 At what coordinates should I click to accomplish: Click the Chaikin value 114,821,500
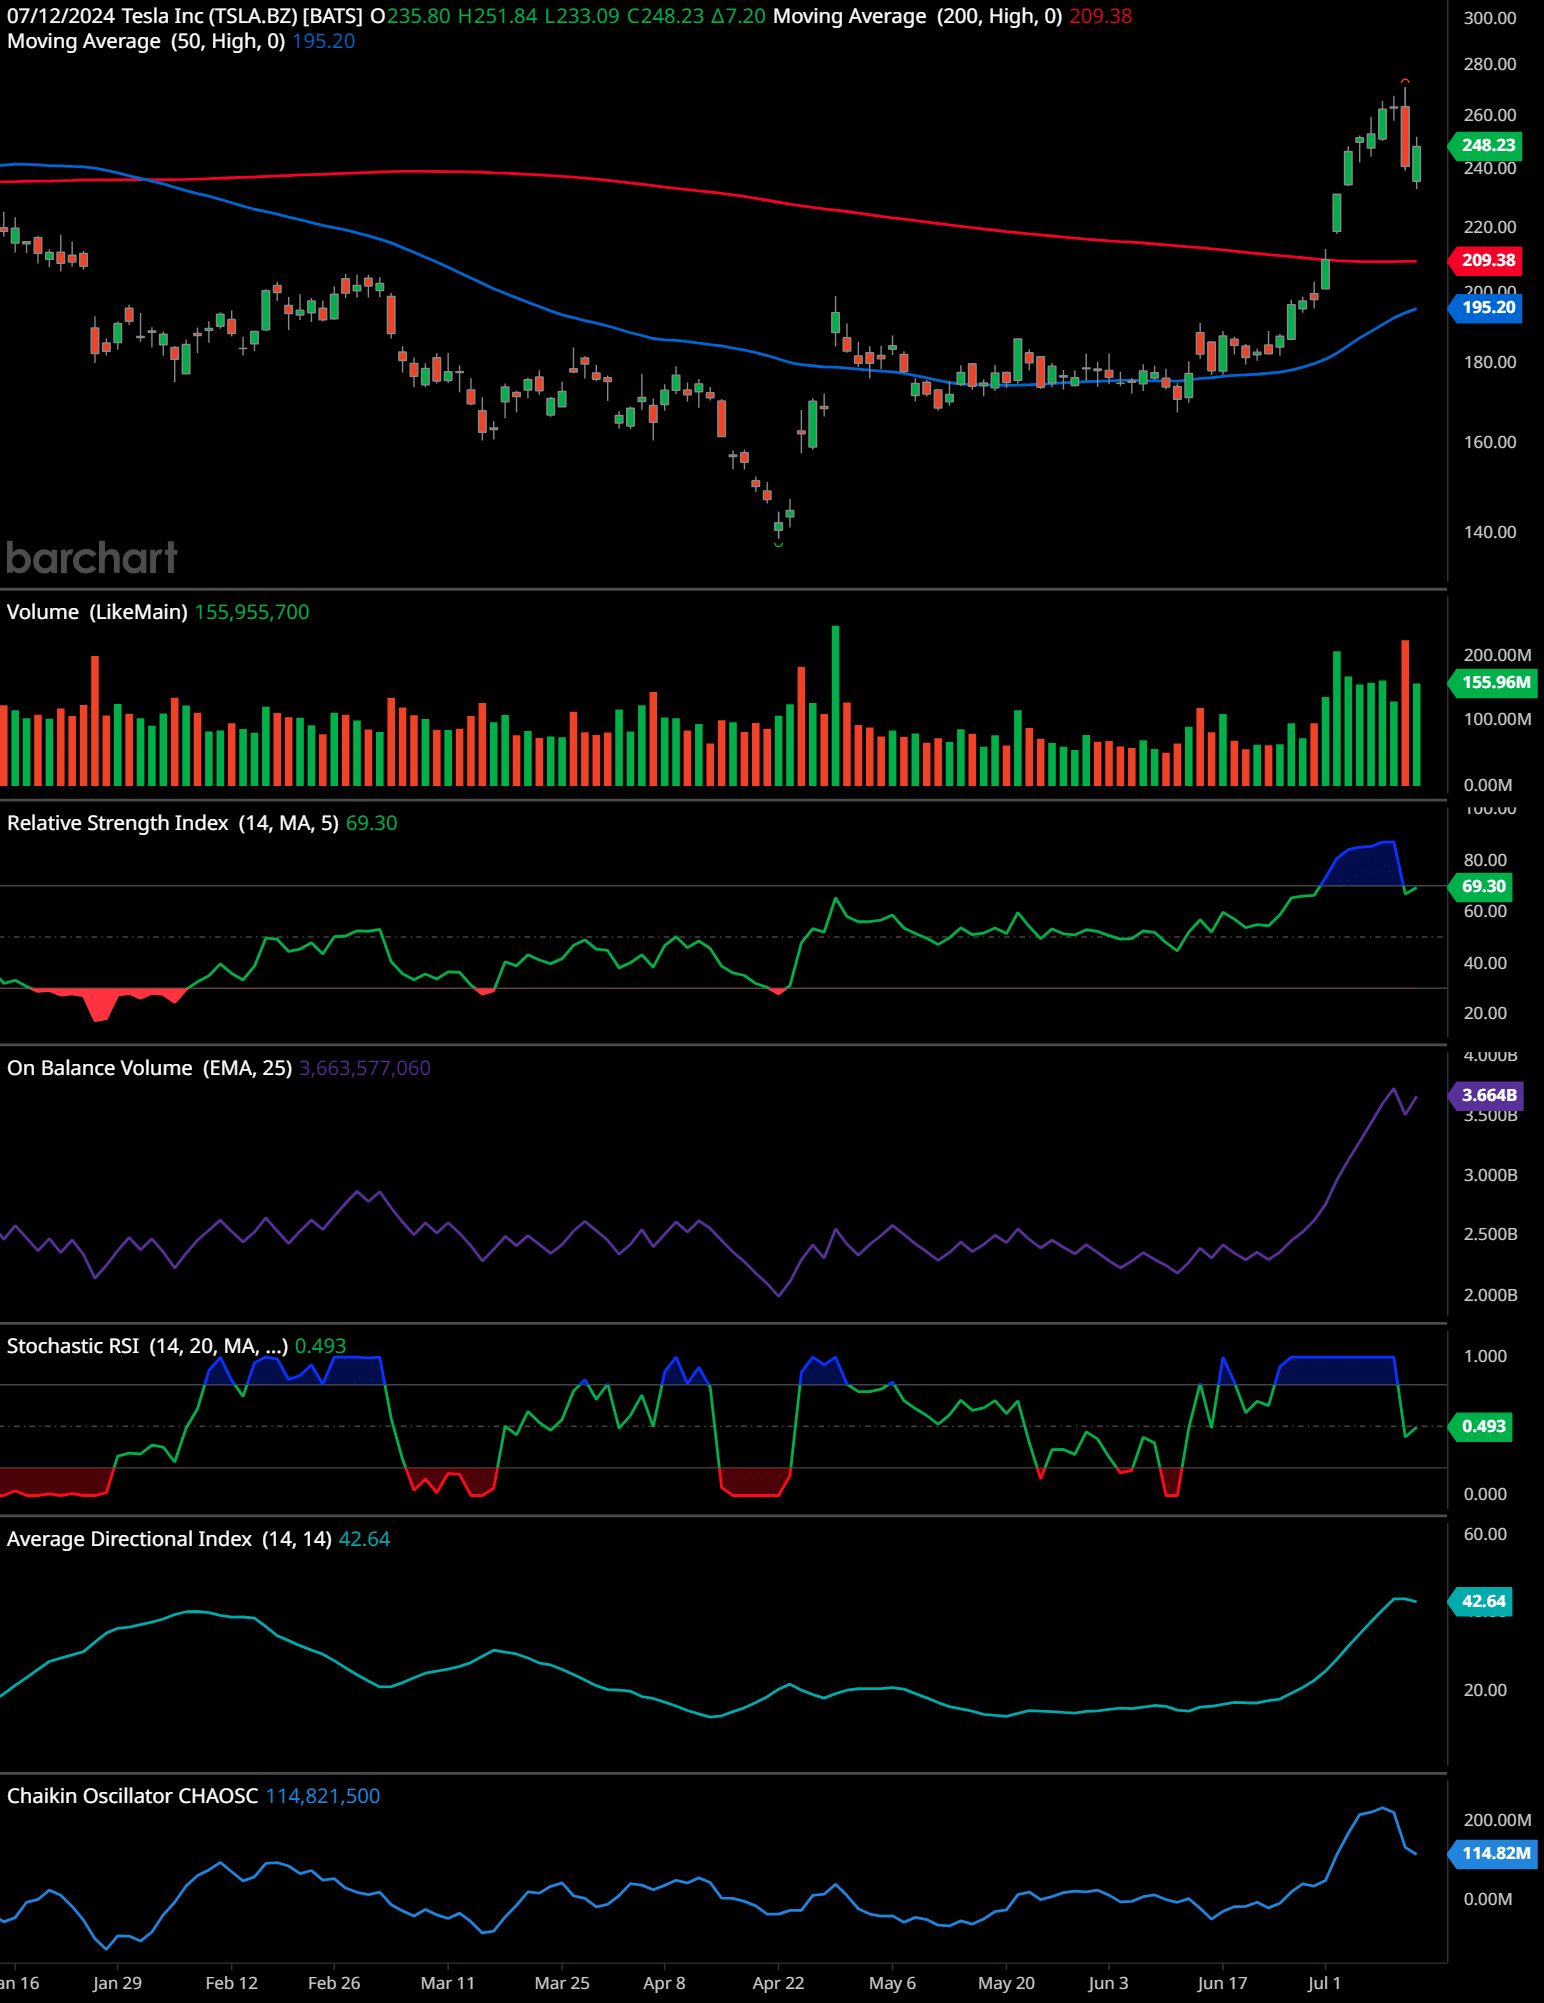323,1796
